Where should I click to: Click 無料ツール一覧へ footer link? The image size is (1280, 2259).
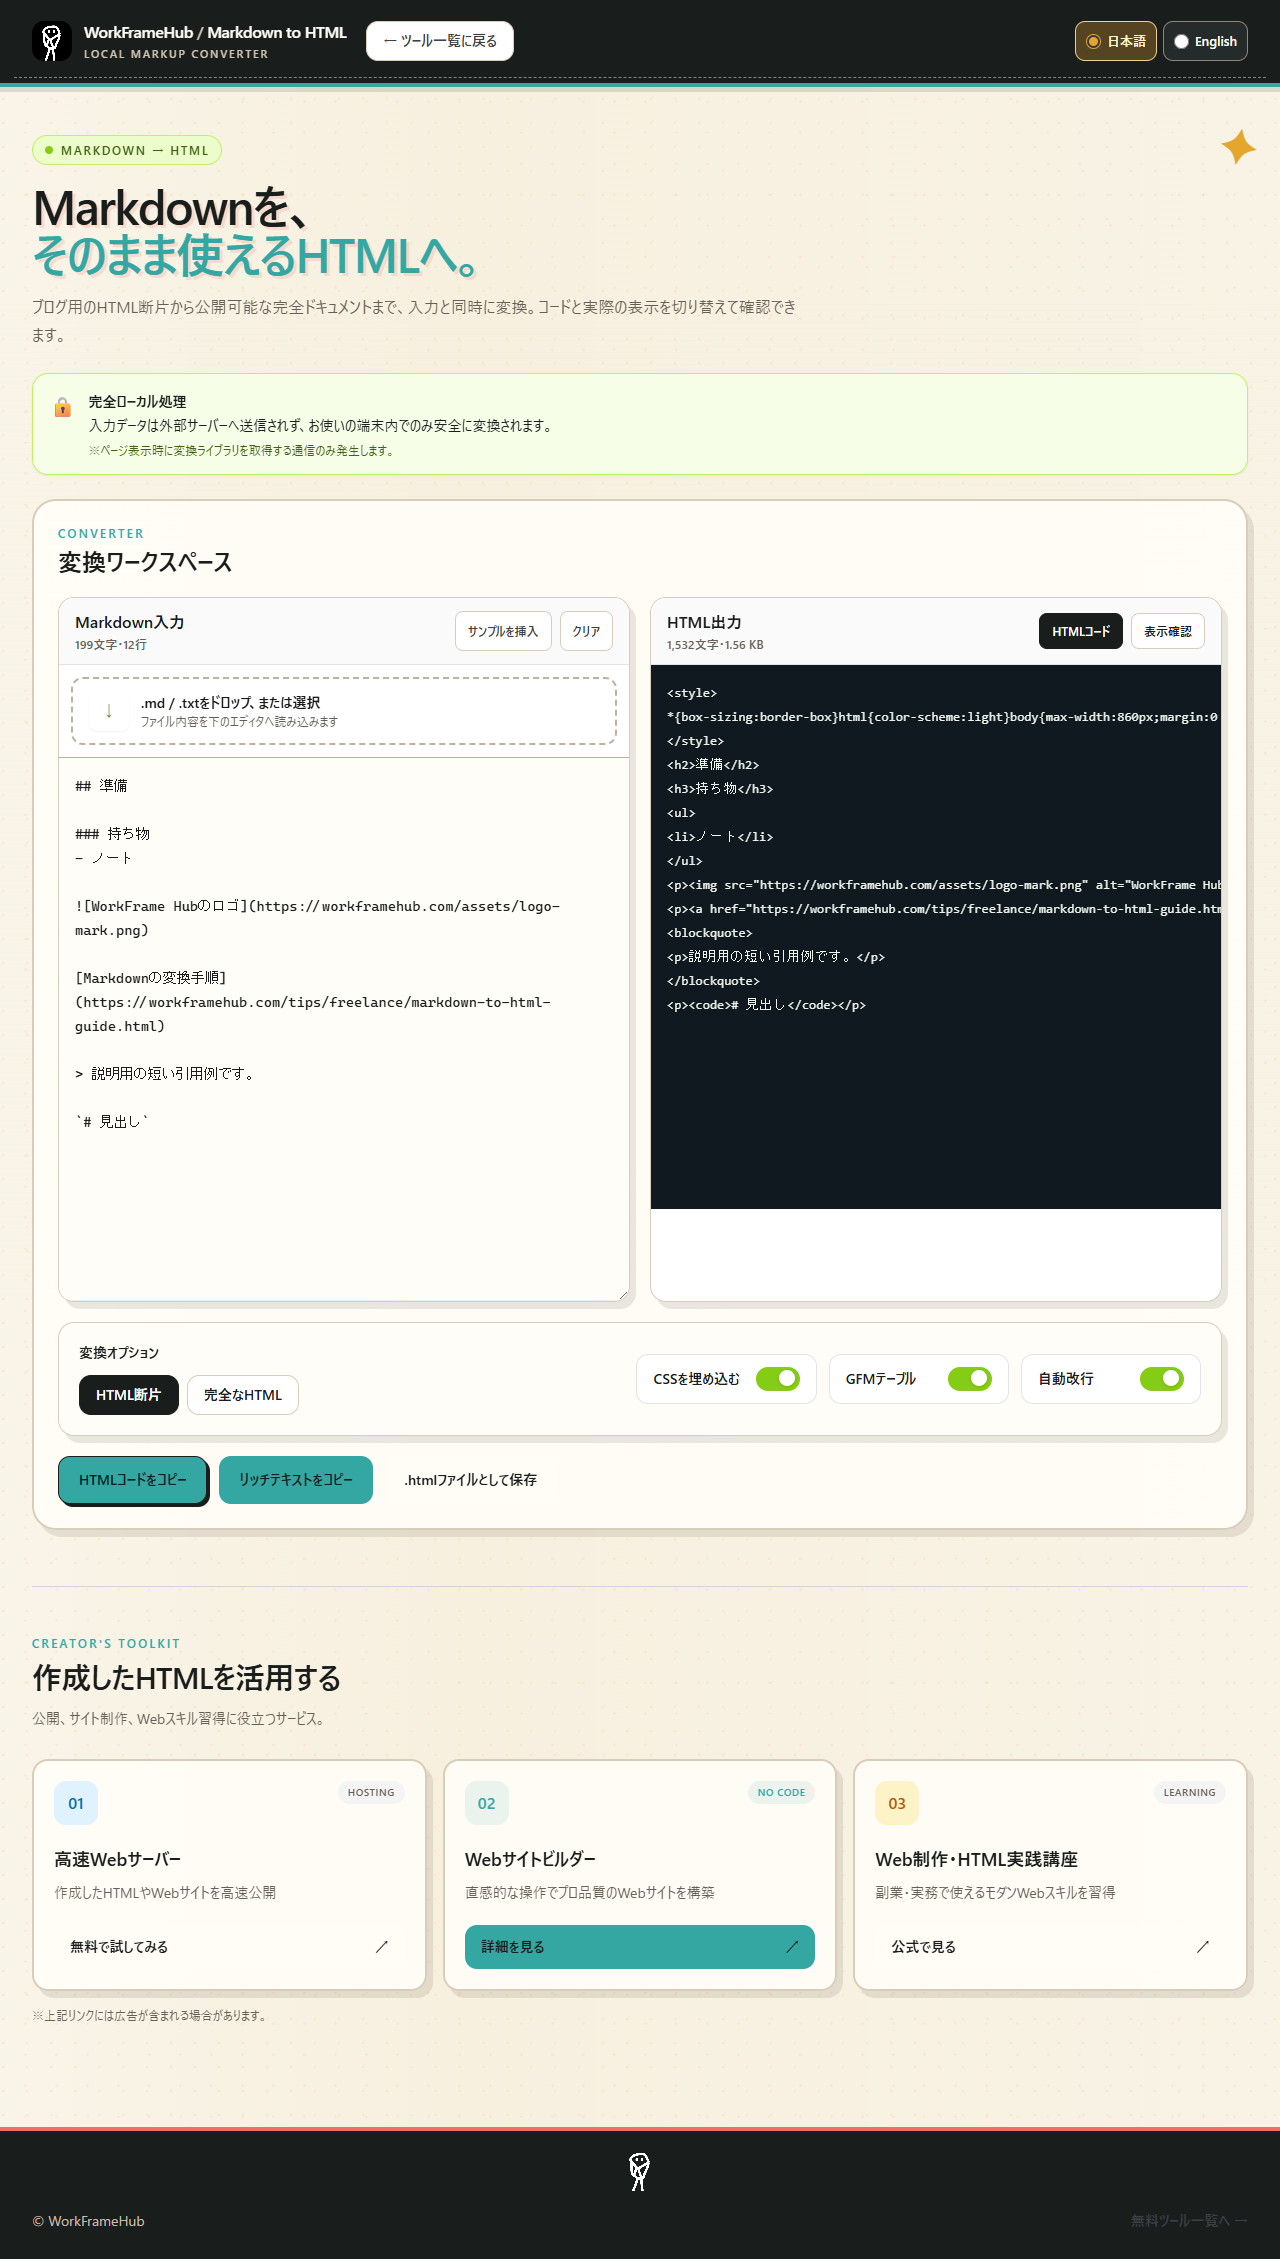[x=1189, y=2221]
